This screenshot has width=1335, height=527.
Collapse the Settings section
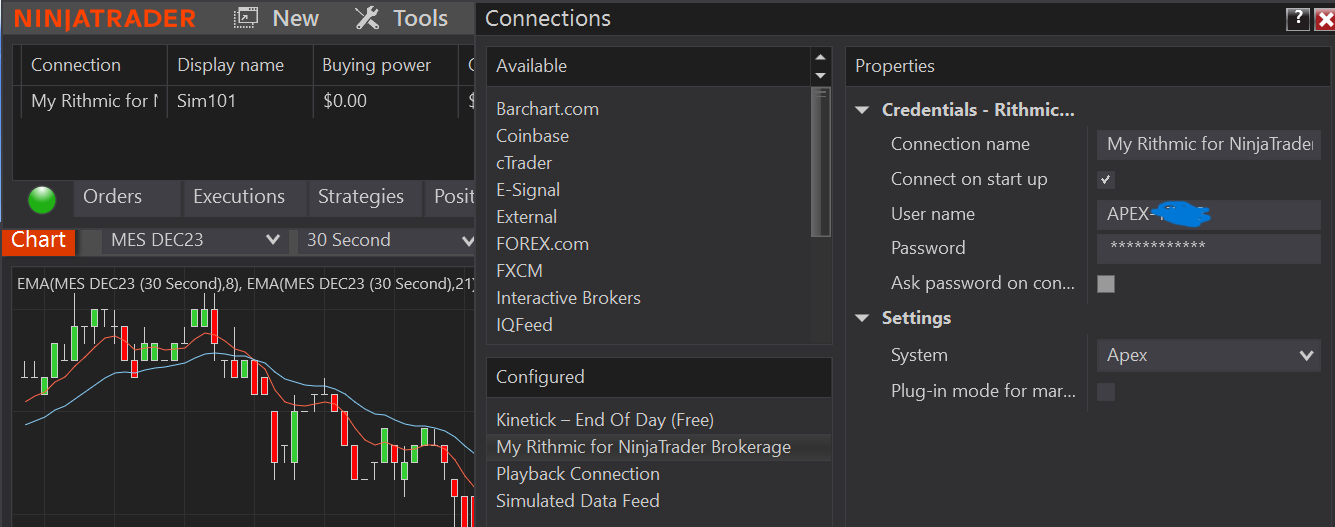point(863,318)
